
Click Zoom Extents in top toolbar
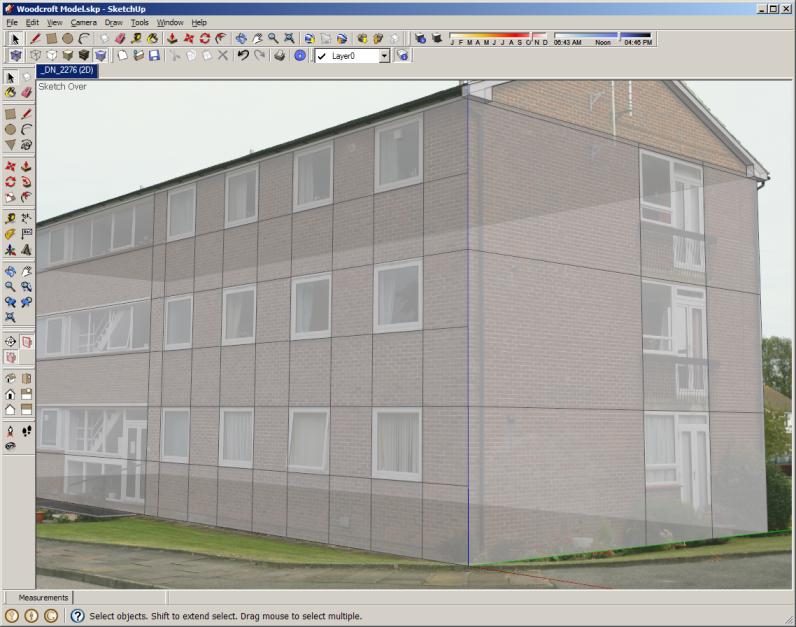[289, 39]
